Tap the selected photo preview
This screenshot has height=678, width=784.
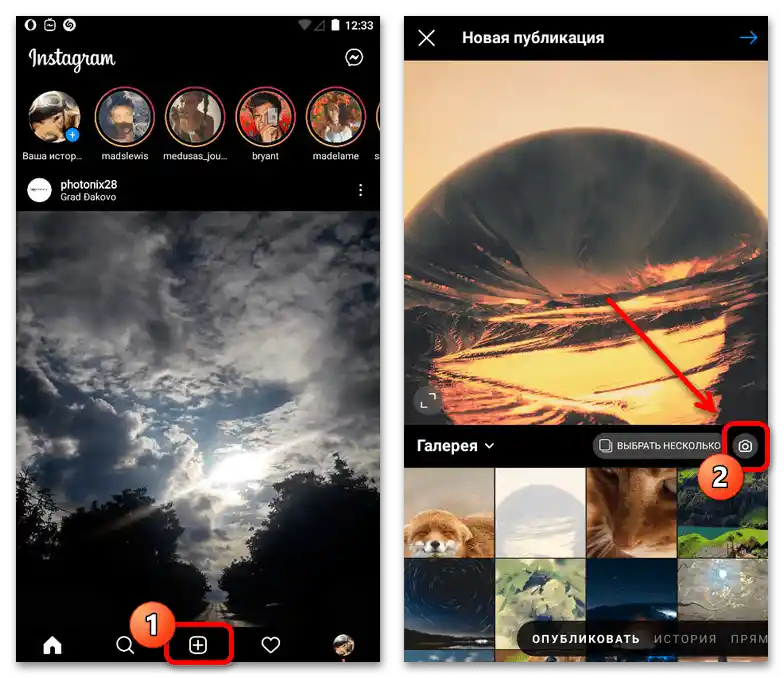(586, 243)
